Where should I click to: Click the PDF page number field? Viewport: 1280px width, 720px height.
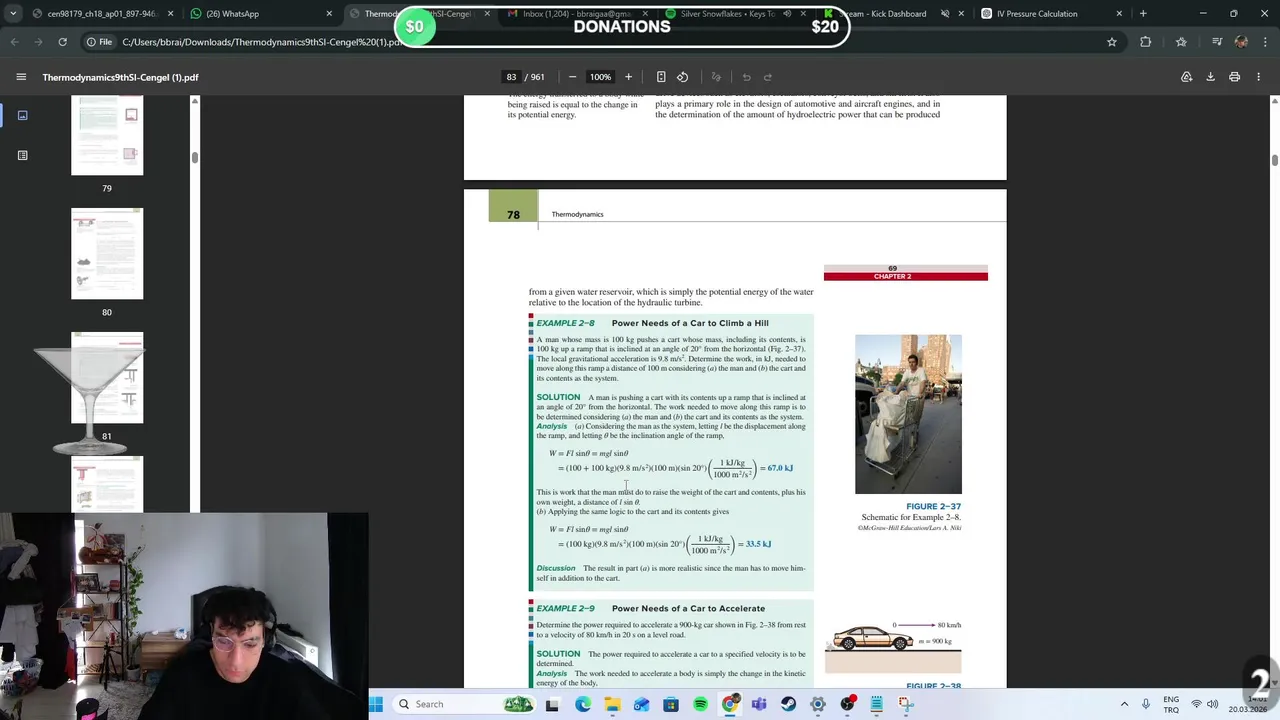coord(512,77)
